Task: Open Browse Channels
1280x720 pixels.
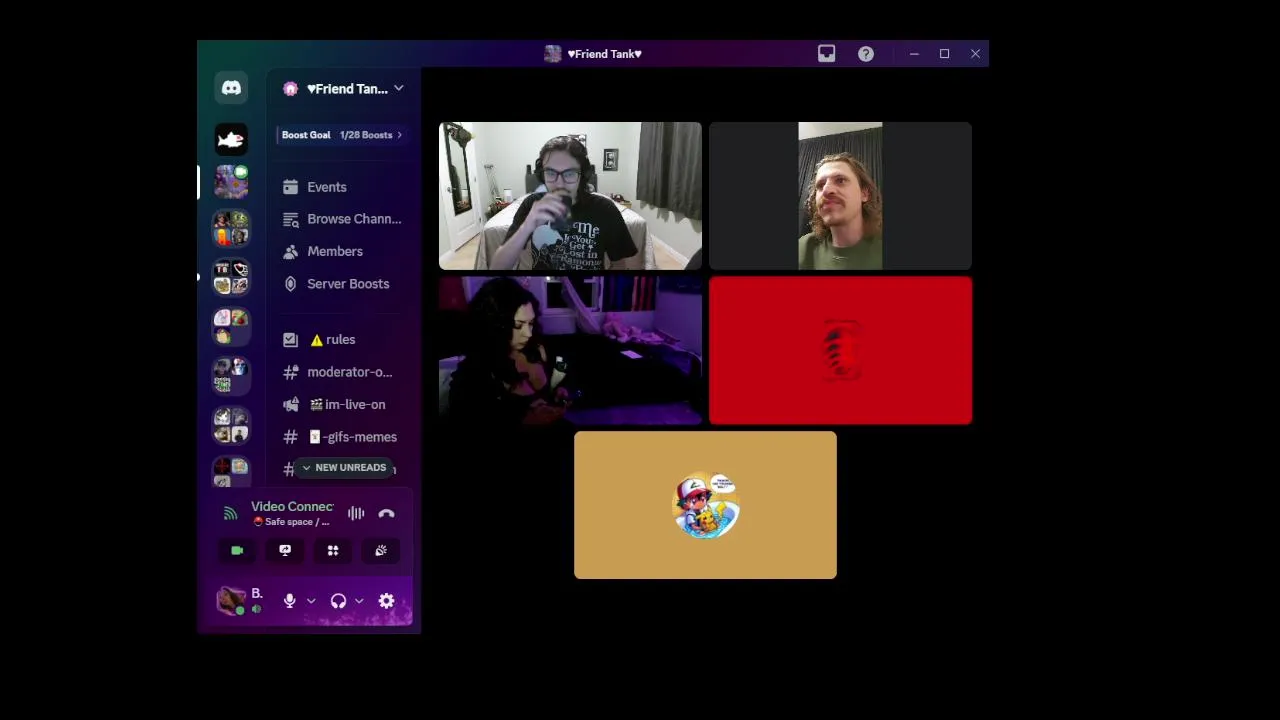Action: 344,219
